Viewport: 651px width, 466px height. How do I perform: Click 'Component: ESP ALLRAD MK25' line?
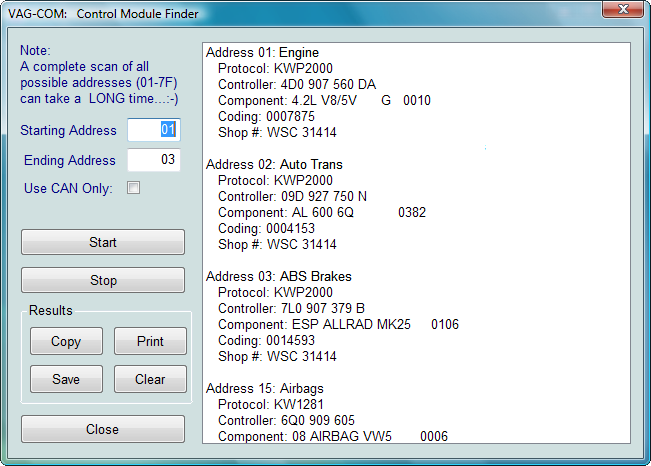338,324
